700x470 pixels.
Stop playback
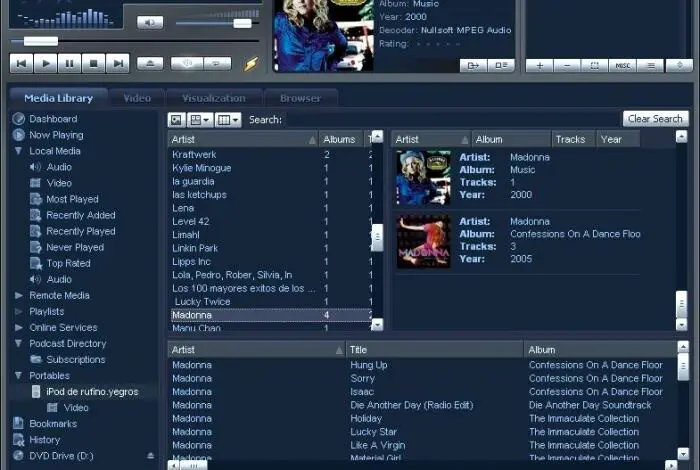[x=93, y=63]
